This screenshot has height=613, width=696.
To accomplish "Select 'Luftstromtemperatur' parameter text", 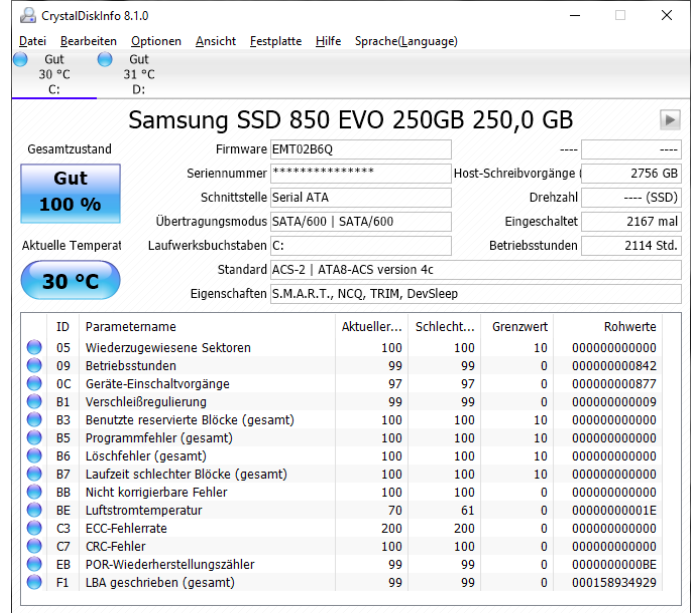I will coord(143,510).
